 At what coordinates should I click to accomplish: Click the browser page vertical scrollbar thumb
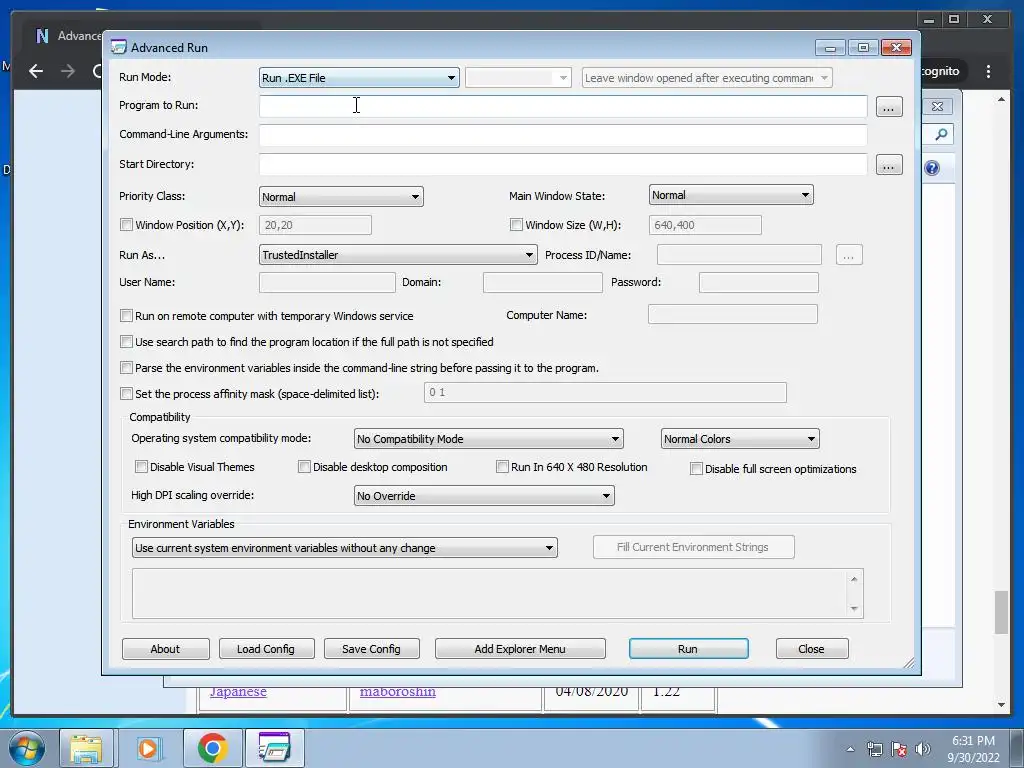click(1001, 612)
